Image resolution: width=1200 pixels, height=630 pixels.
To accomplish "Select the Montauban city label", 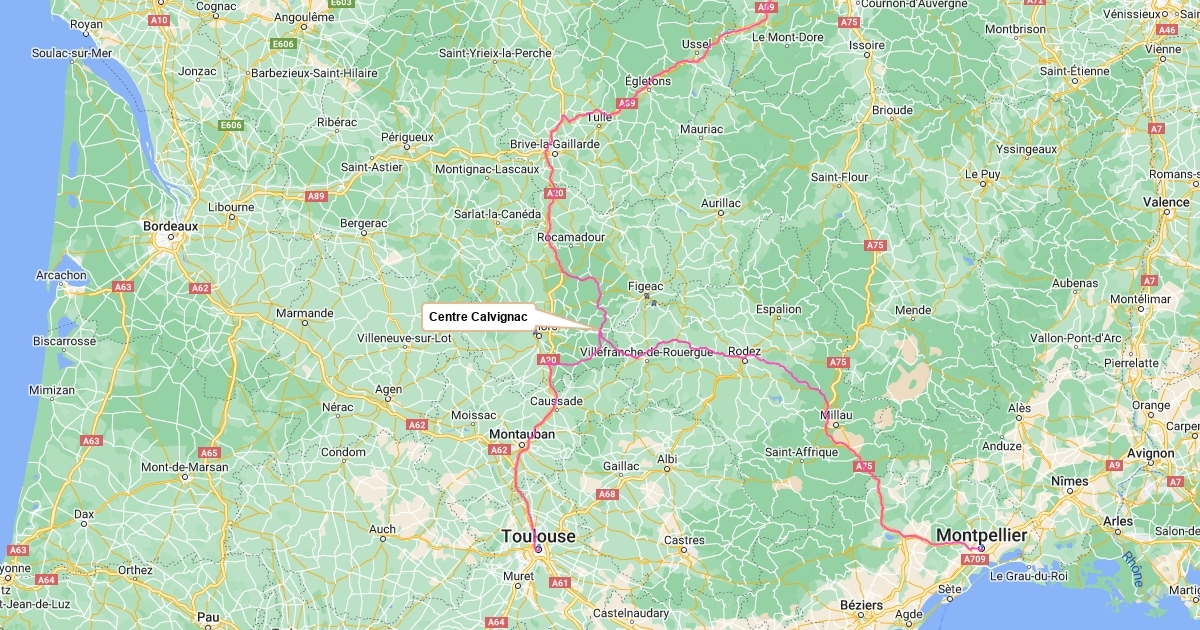I will (x=522, y=434).
